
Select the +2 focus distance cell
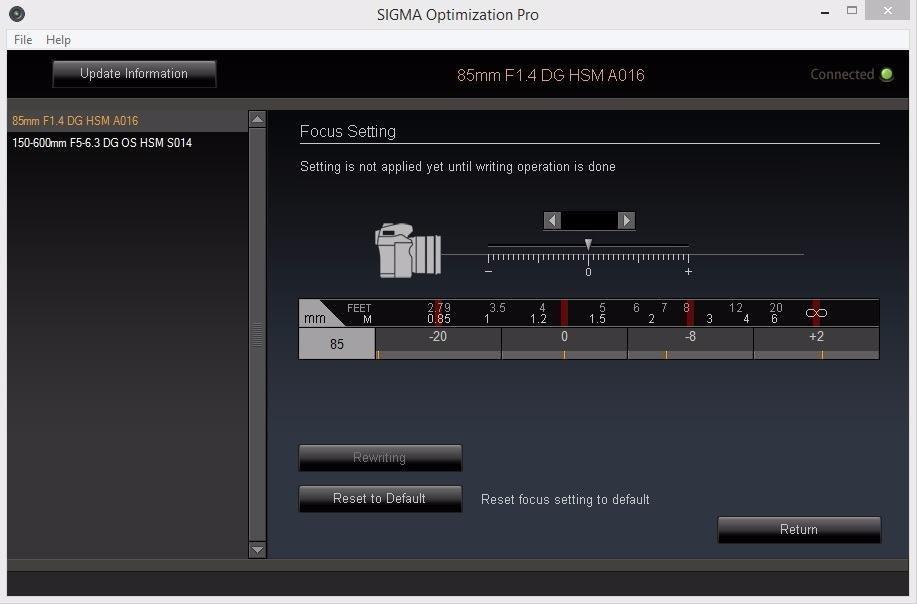[x=816, y=343]
